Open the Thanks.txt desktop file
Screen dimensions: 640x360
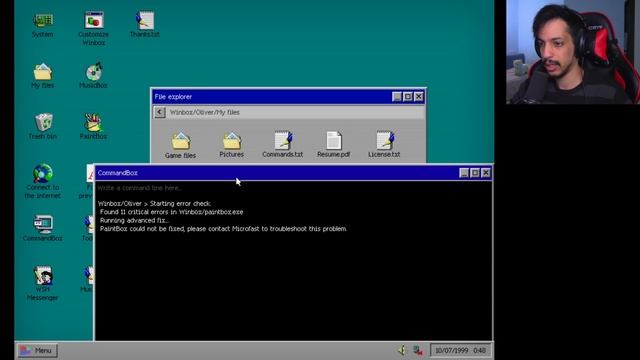point(144,25)
